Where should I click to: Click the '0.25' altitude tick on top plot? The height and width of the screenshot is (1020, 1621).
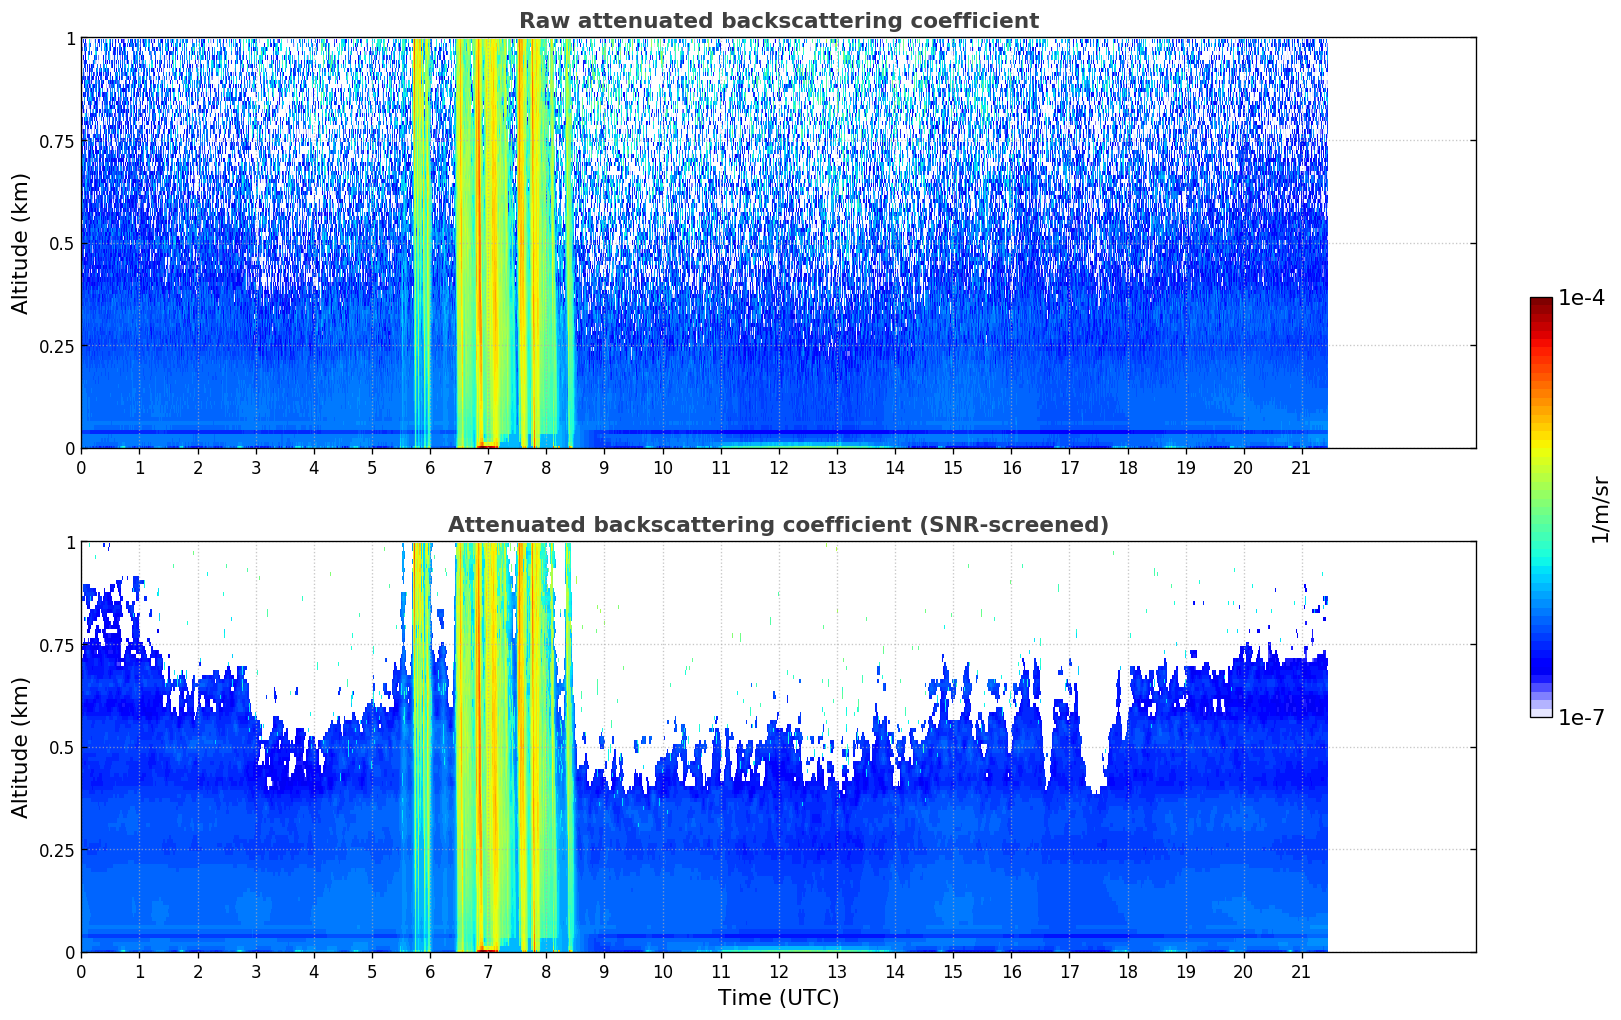point(57,347)
